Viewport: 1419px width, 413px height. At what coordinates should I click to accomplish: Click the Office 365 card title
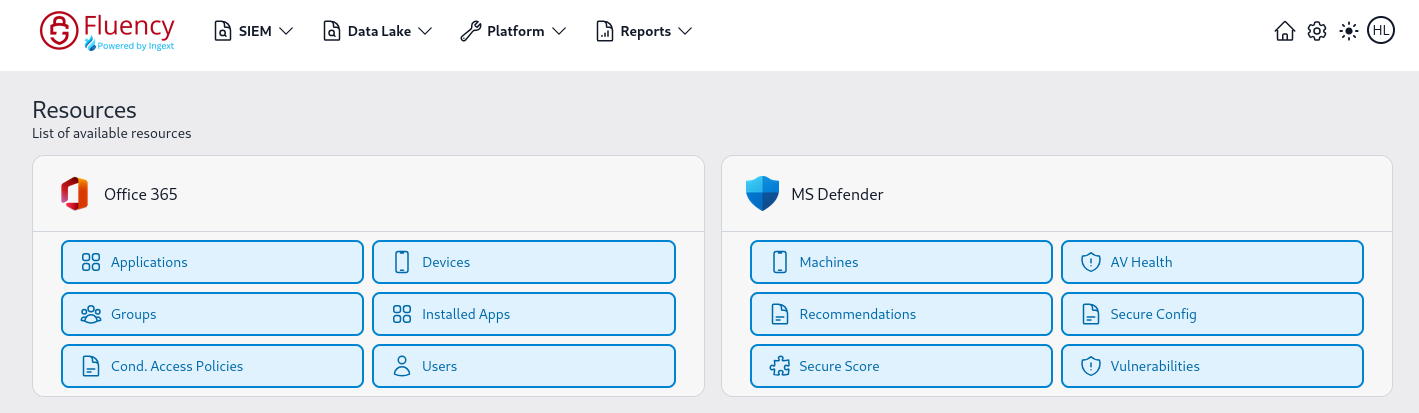[141, 194]
